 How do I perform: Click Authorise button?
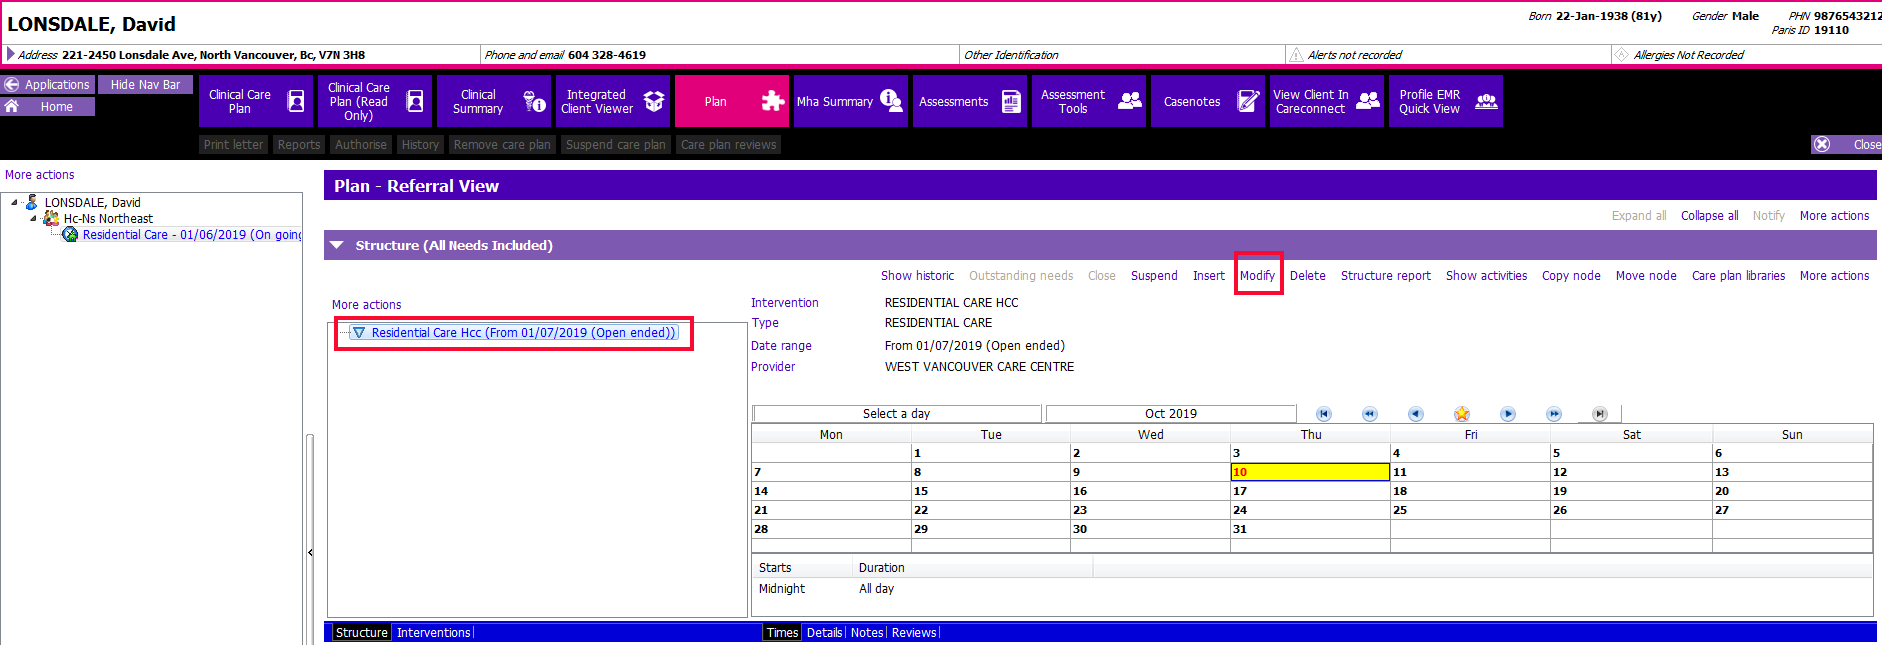(361, 145)
